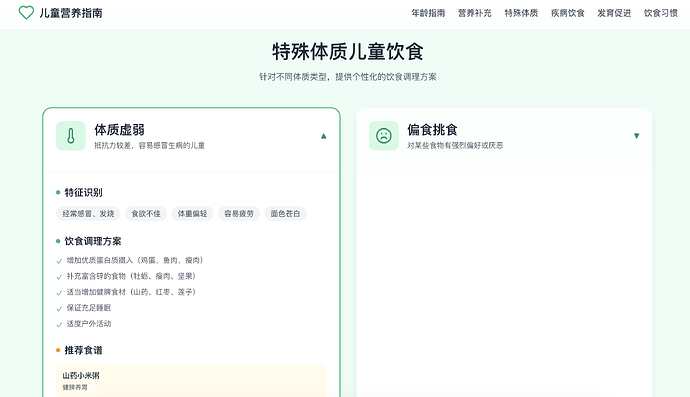This screenshot has width=690, height=397.
Task: Click the sad face icon for 偏食挑食
Action: coord(384,136)
